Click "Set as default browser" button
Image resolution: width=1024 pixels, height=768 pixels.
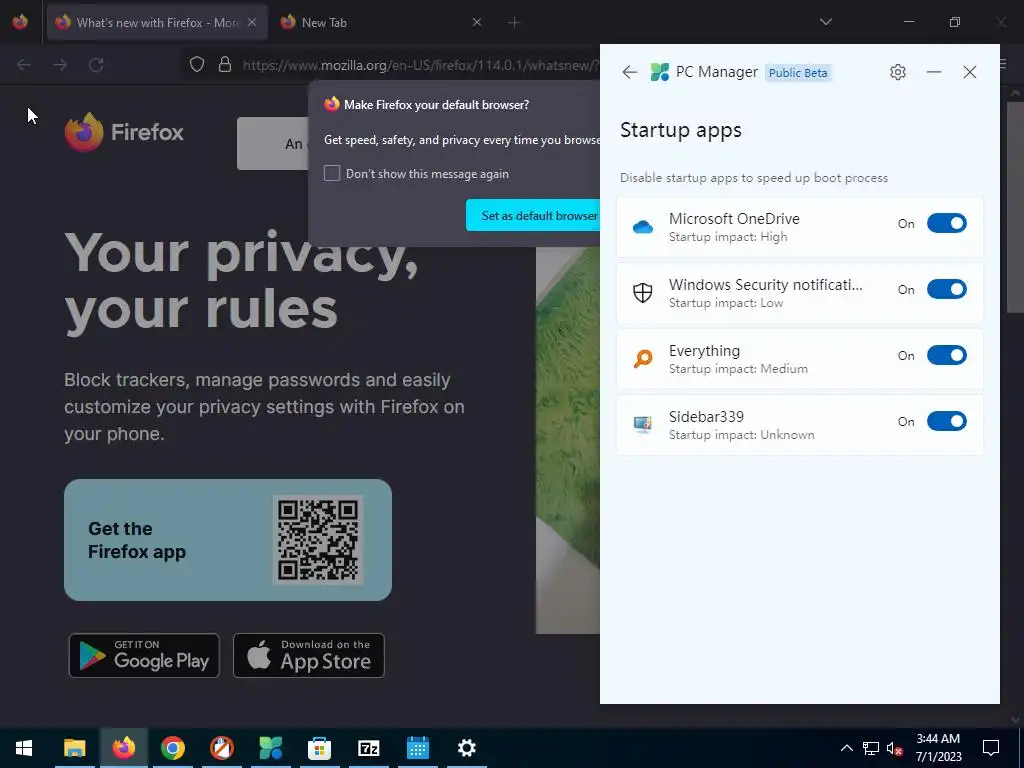coord(533,216)
